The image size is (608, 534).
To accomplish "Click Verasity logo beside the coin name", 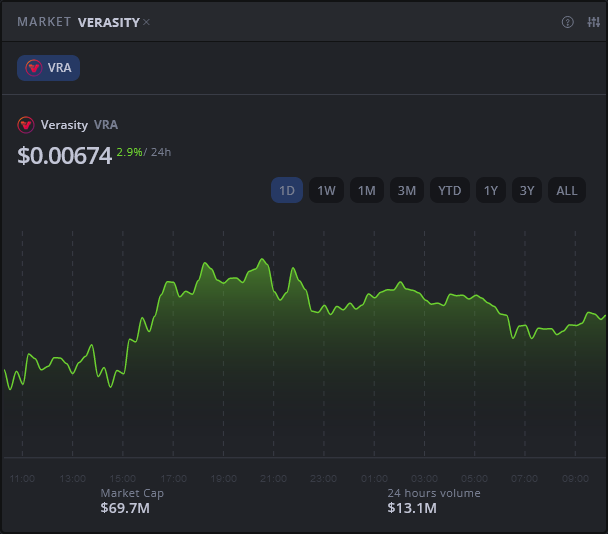I will point(26,125).
